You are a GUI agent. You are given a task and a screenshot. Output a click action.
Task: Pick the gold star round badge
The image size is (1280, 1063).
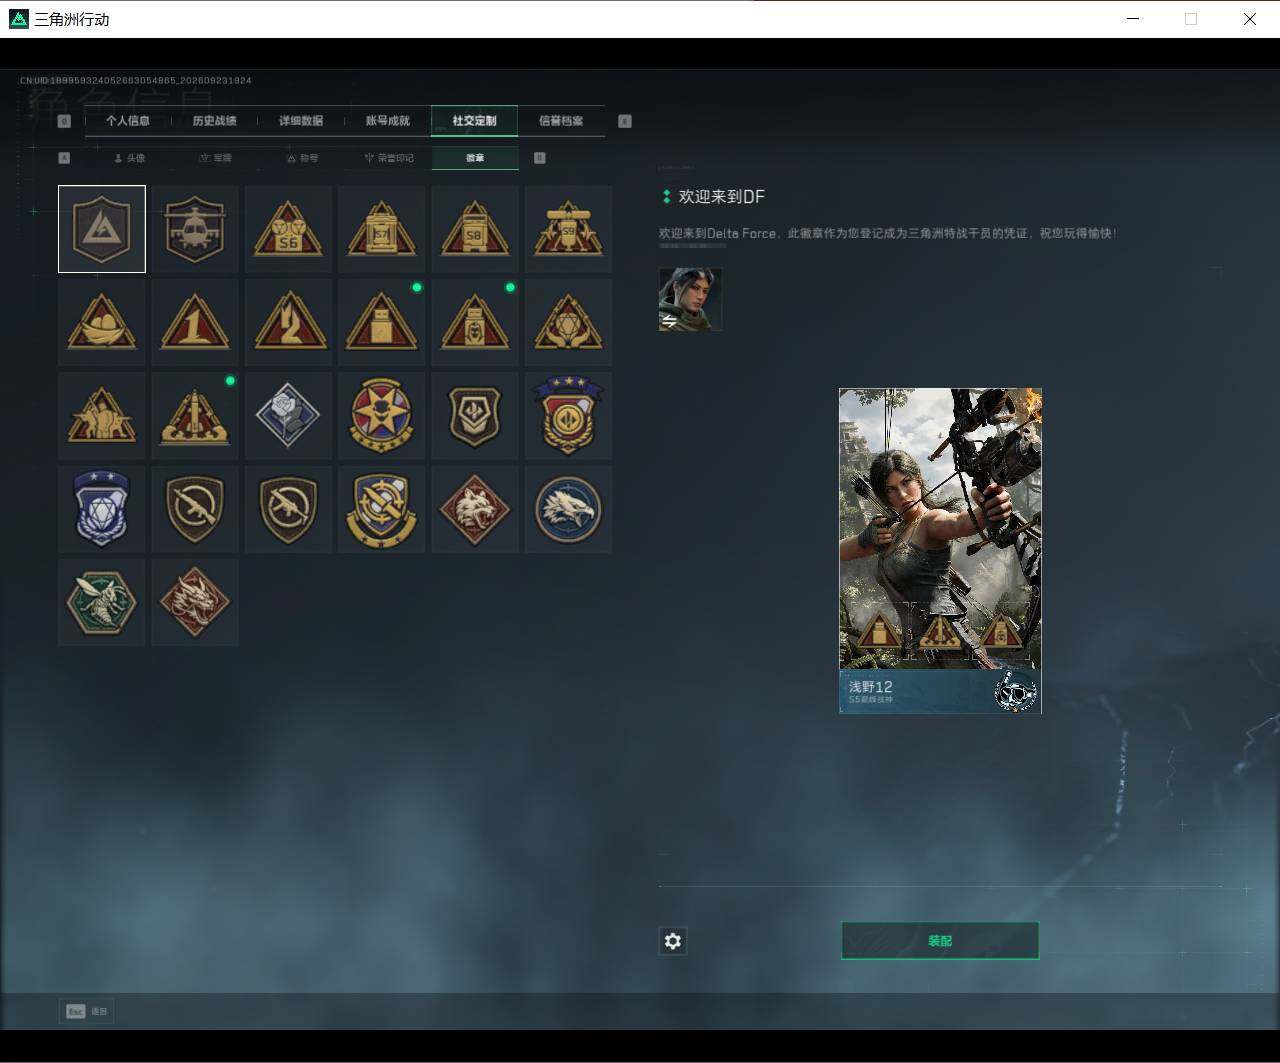pos(381,415)
